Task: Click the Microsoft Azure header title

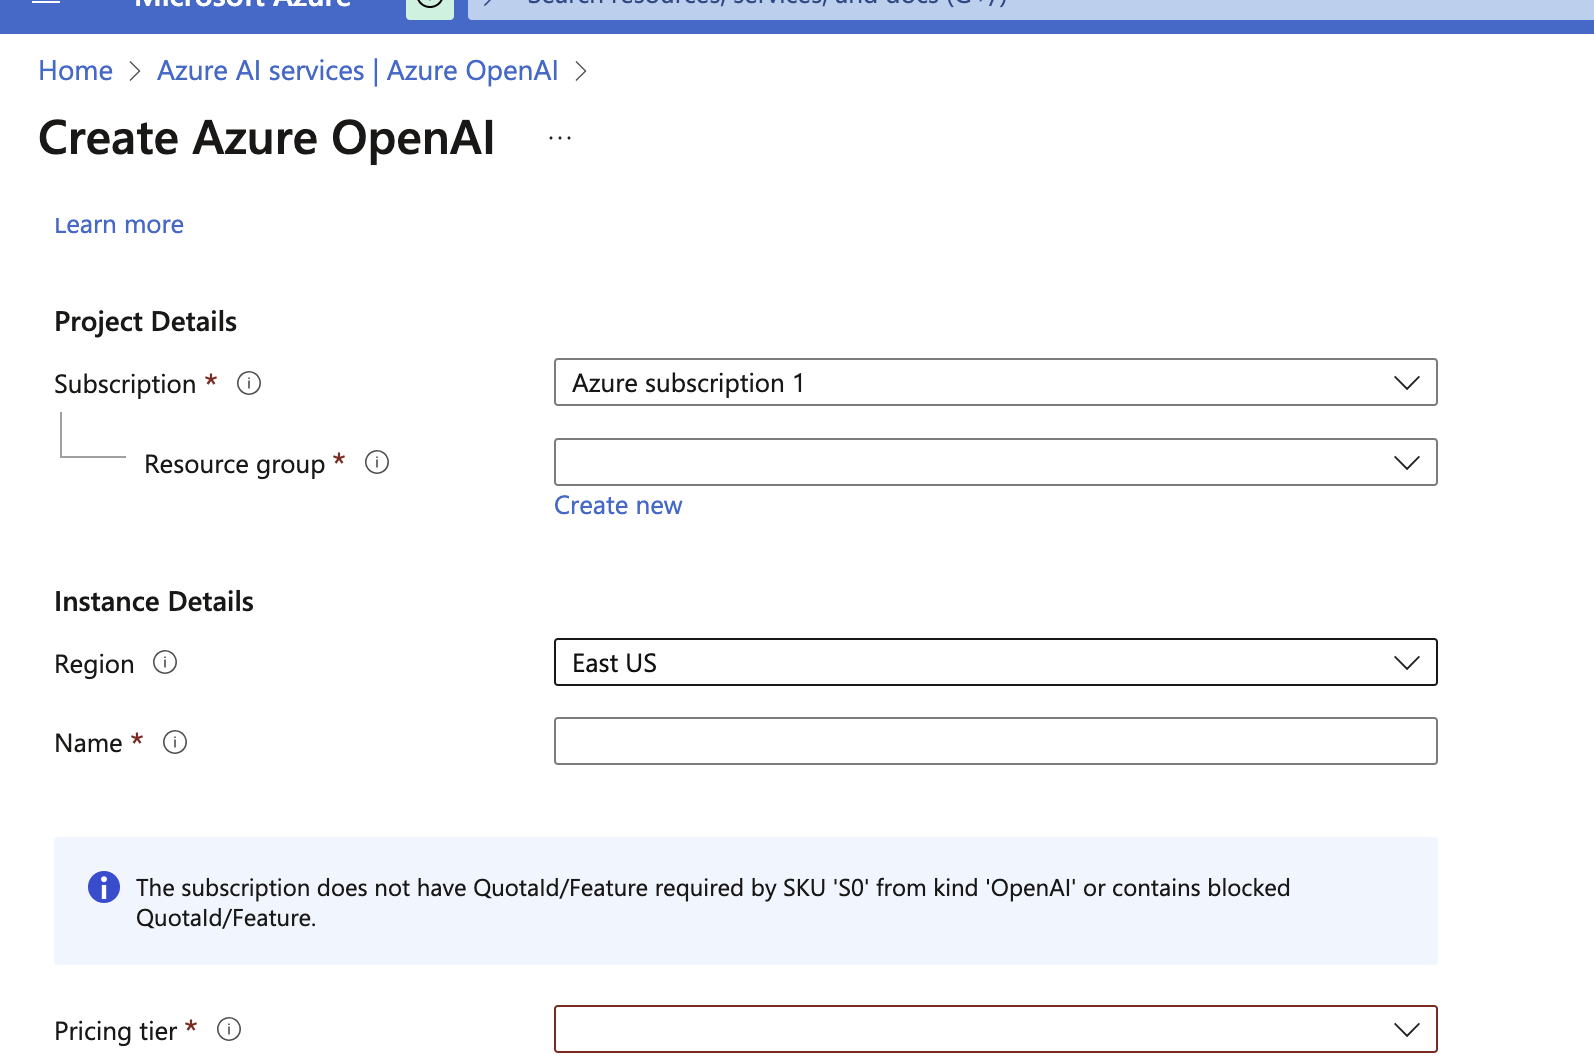Action: [243, 4]
